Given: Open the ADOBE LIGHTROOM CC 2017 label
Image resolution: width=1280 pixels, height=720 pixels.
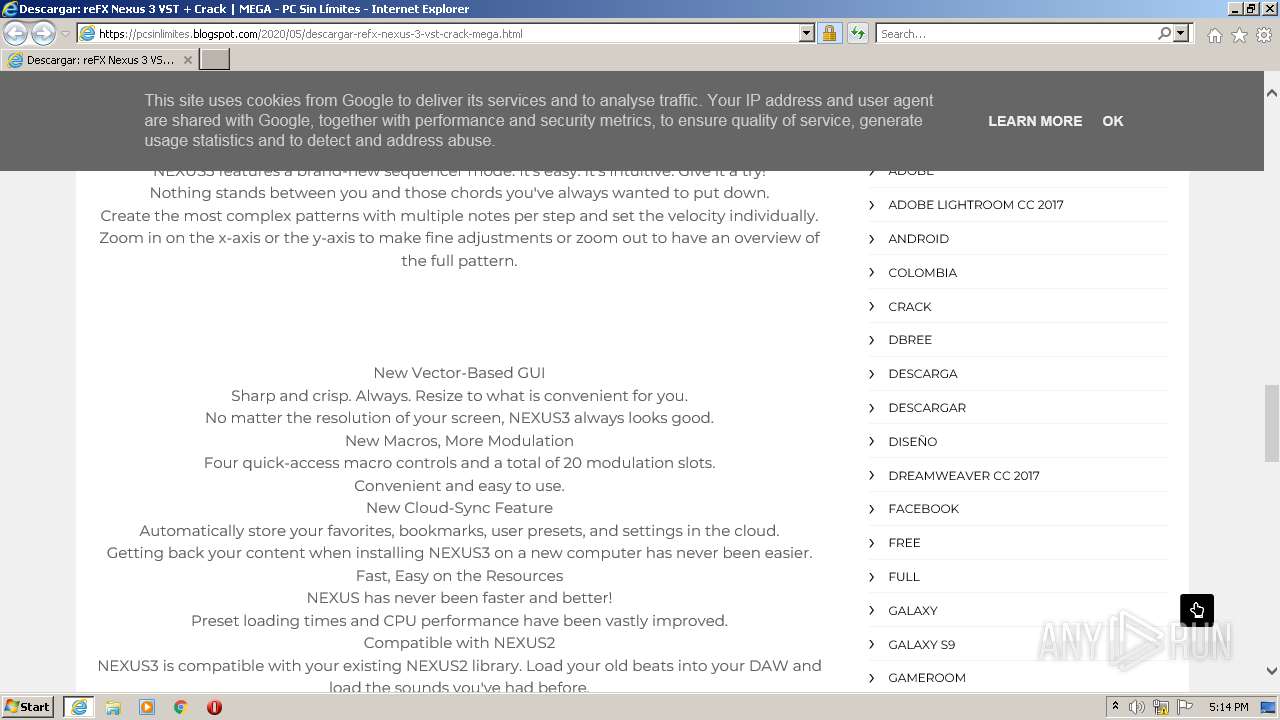Looking at the screenshot, I should coord(975,205).
